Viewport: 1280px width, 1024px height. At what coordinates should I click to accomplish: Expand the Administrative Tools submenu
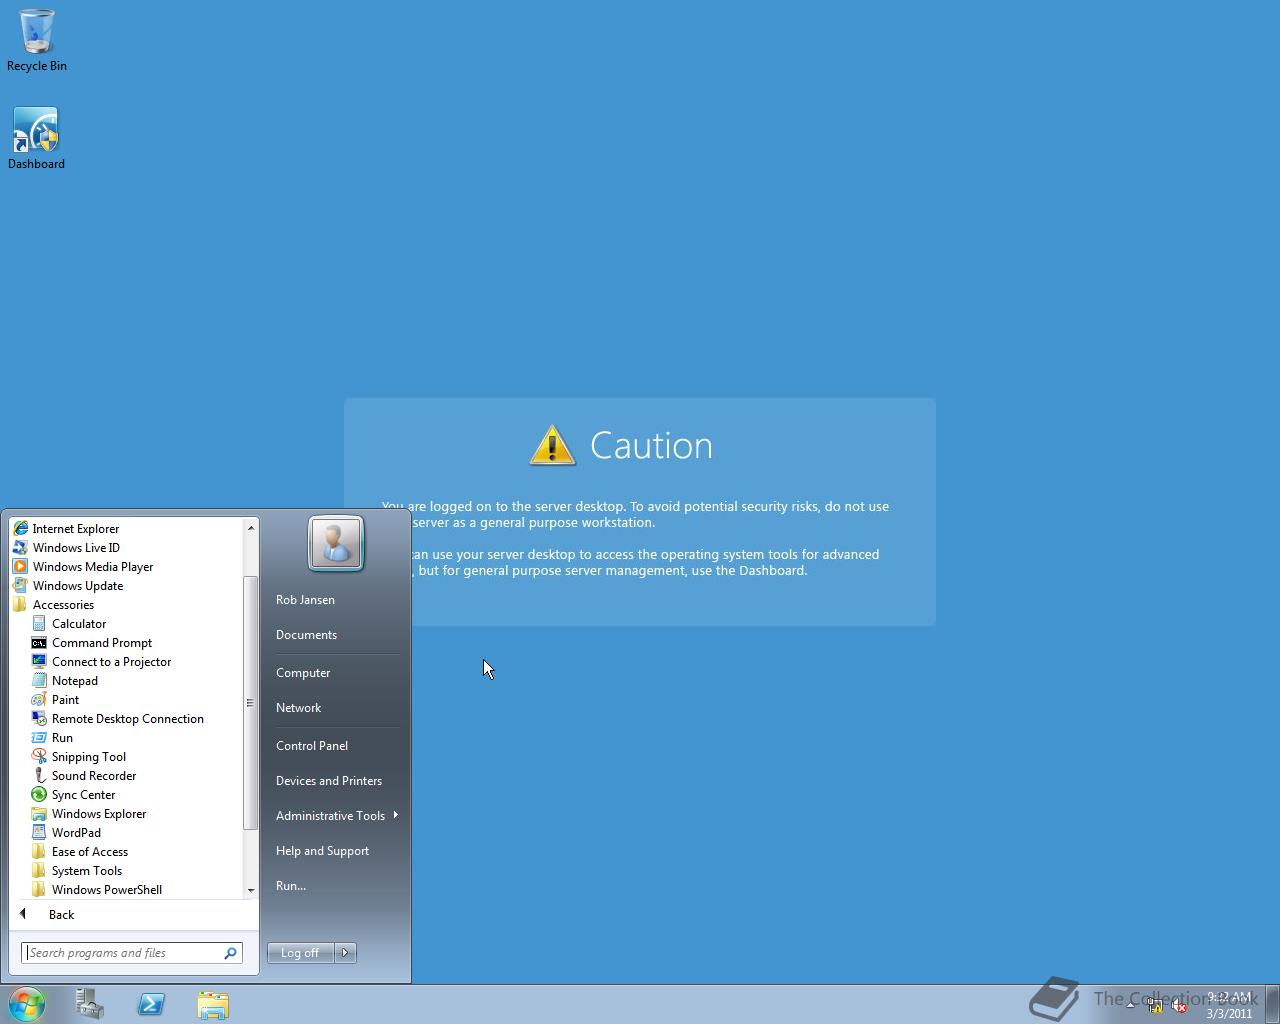pyautogui.click(x=336, y=815)
